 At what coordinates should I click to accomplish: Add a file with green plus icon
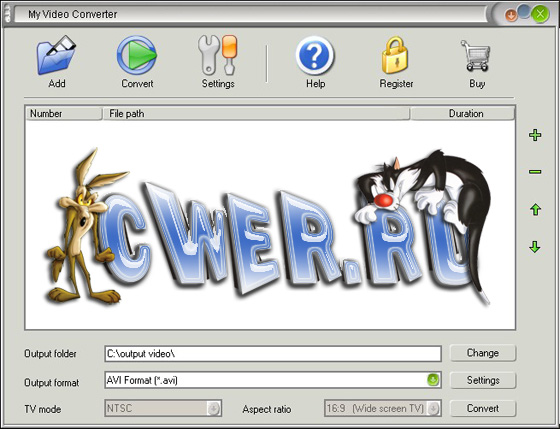(535, 135)
